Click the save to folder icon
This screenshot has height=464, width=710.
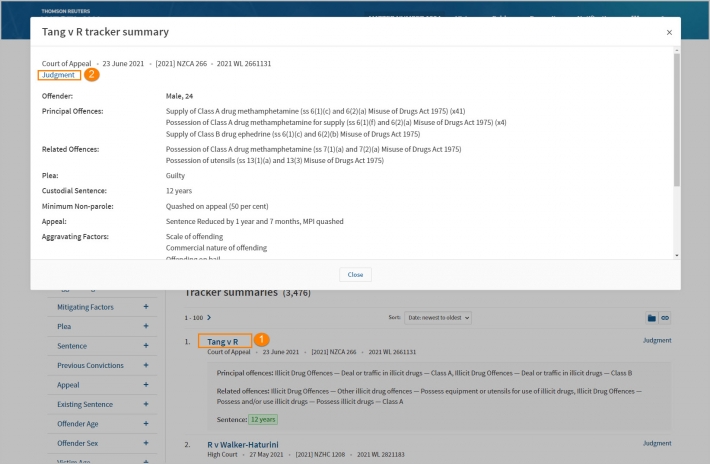[651, 318]
